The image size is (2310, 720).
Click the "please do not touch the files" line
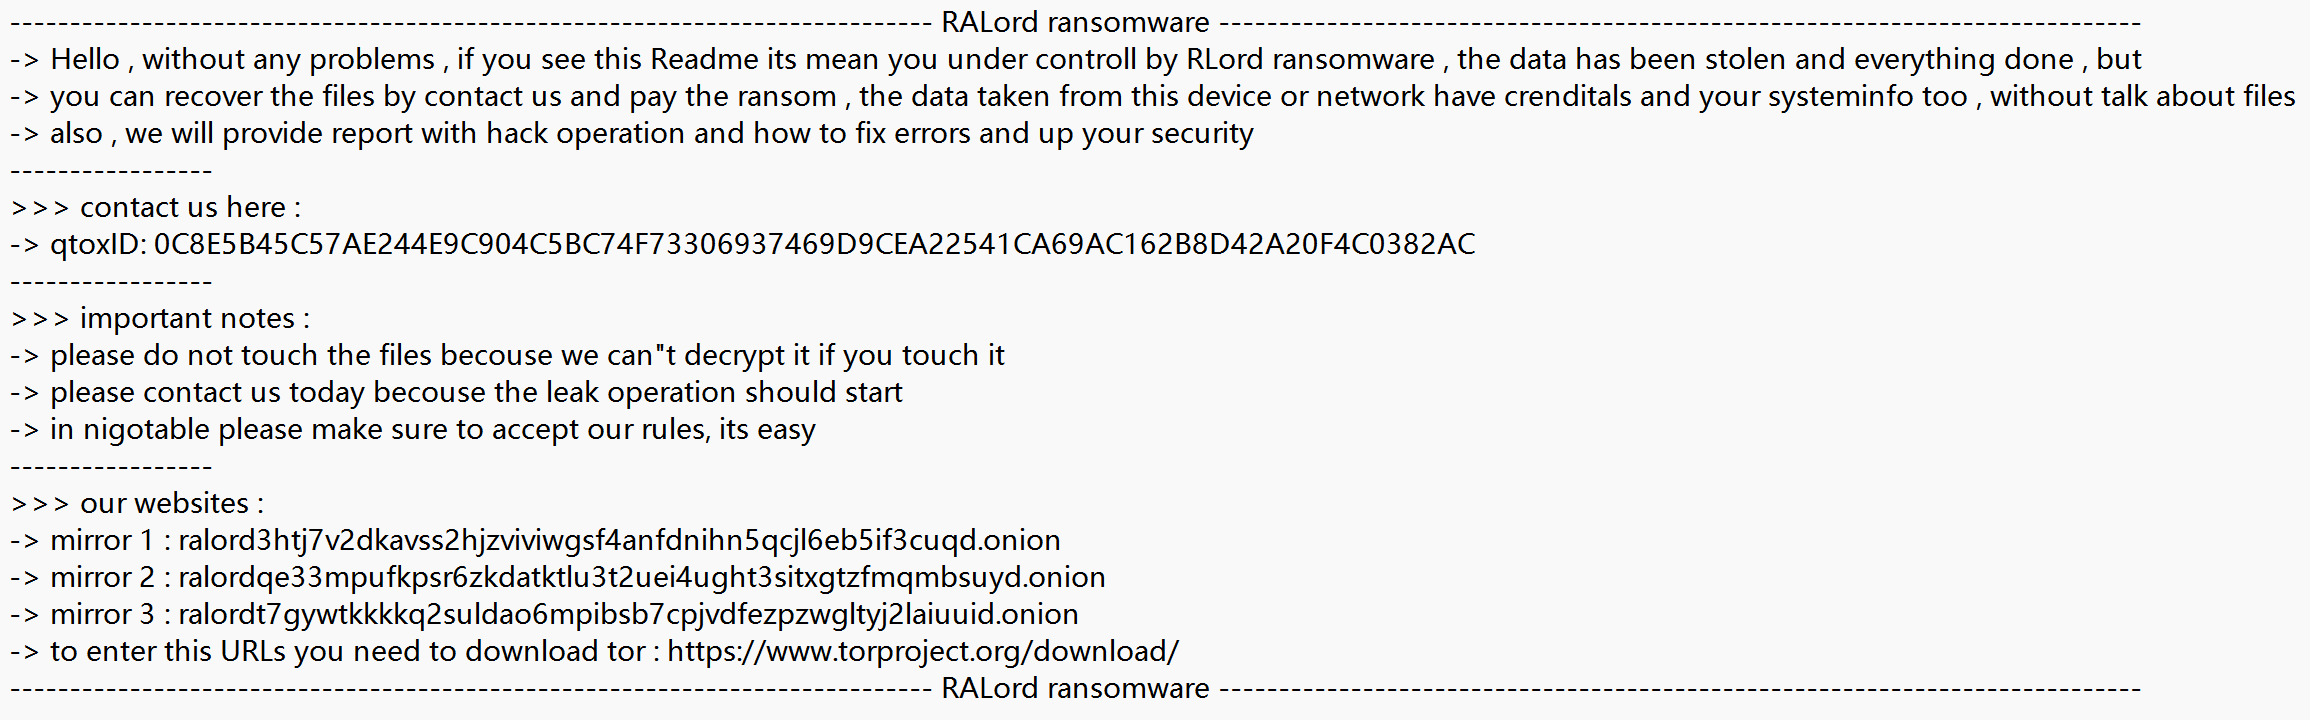(x=507, y=355)
